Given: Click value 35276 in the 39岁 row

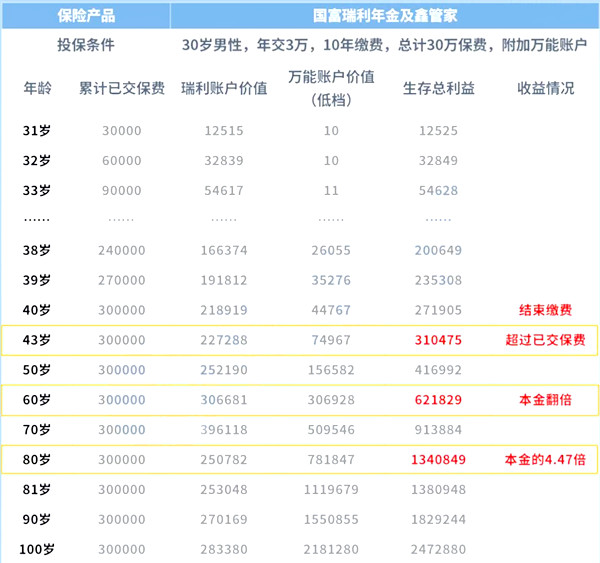Looking at the screenshot, I should 331,280.
